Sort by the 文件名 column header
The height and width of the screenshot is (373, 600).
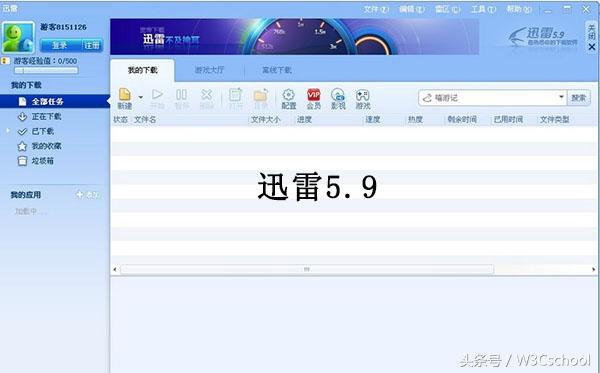point(145,119)
